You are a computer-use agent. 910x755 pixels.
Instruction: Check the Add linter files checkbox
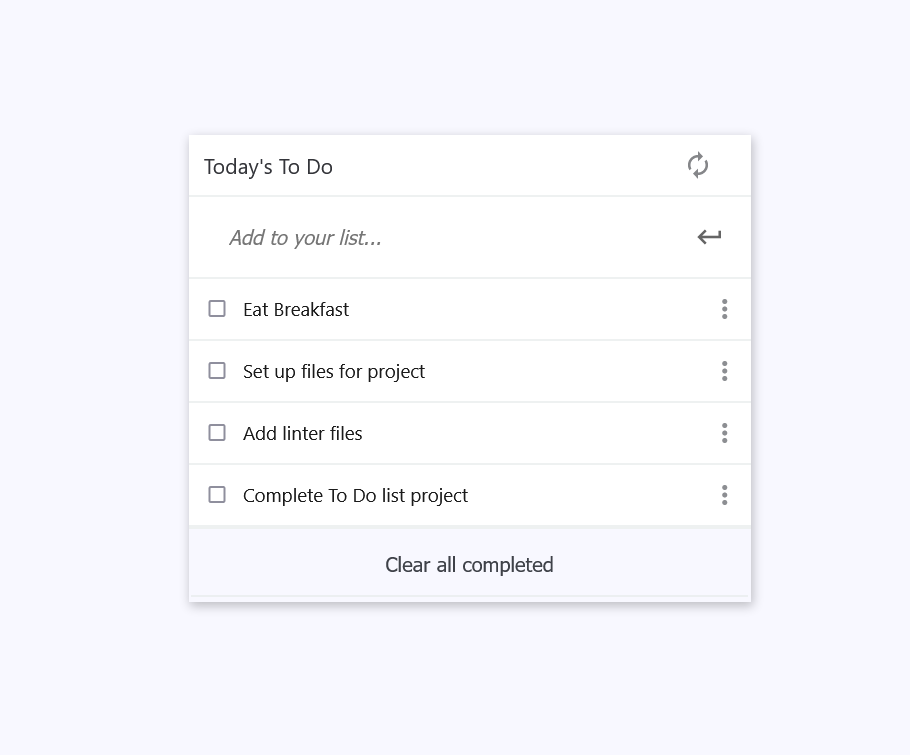click(217, 432)
